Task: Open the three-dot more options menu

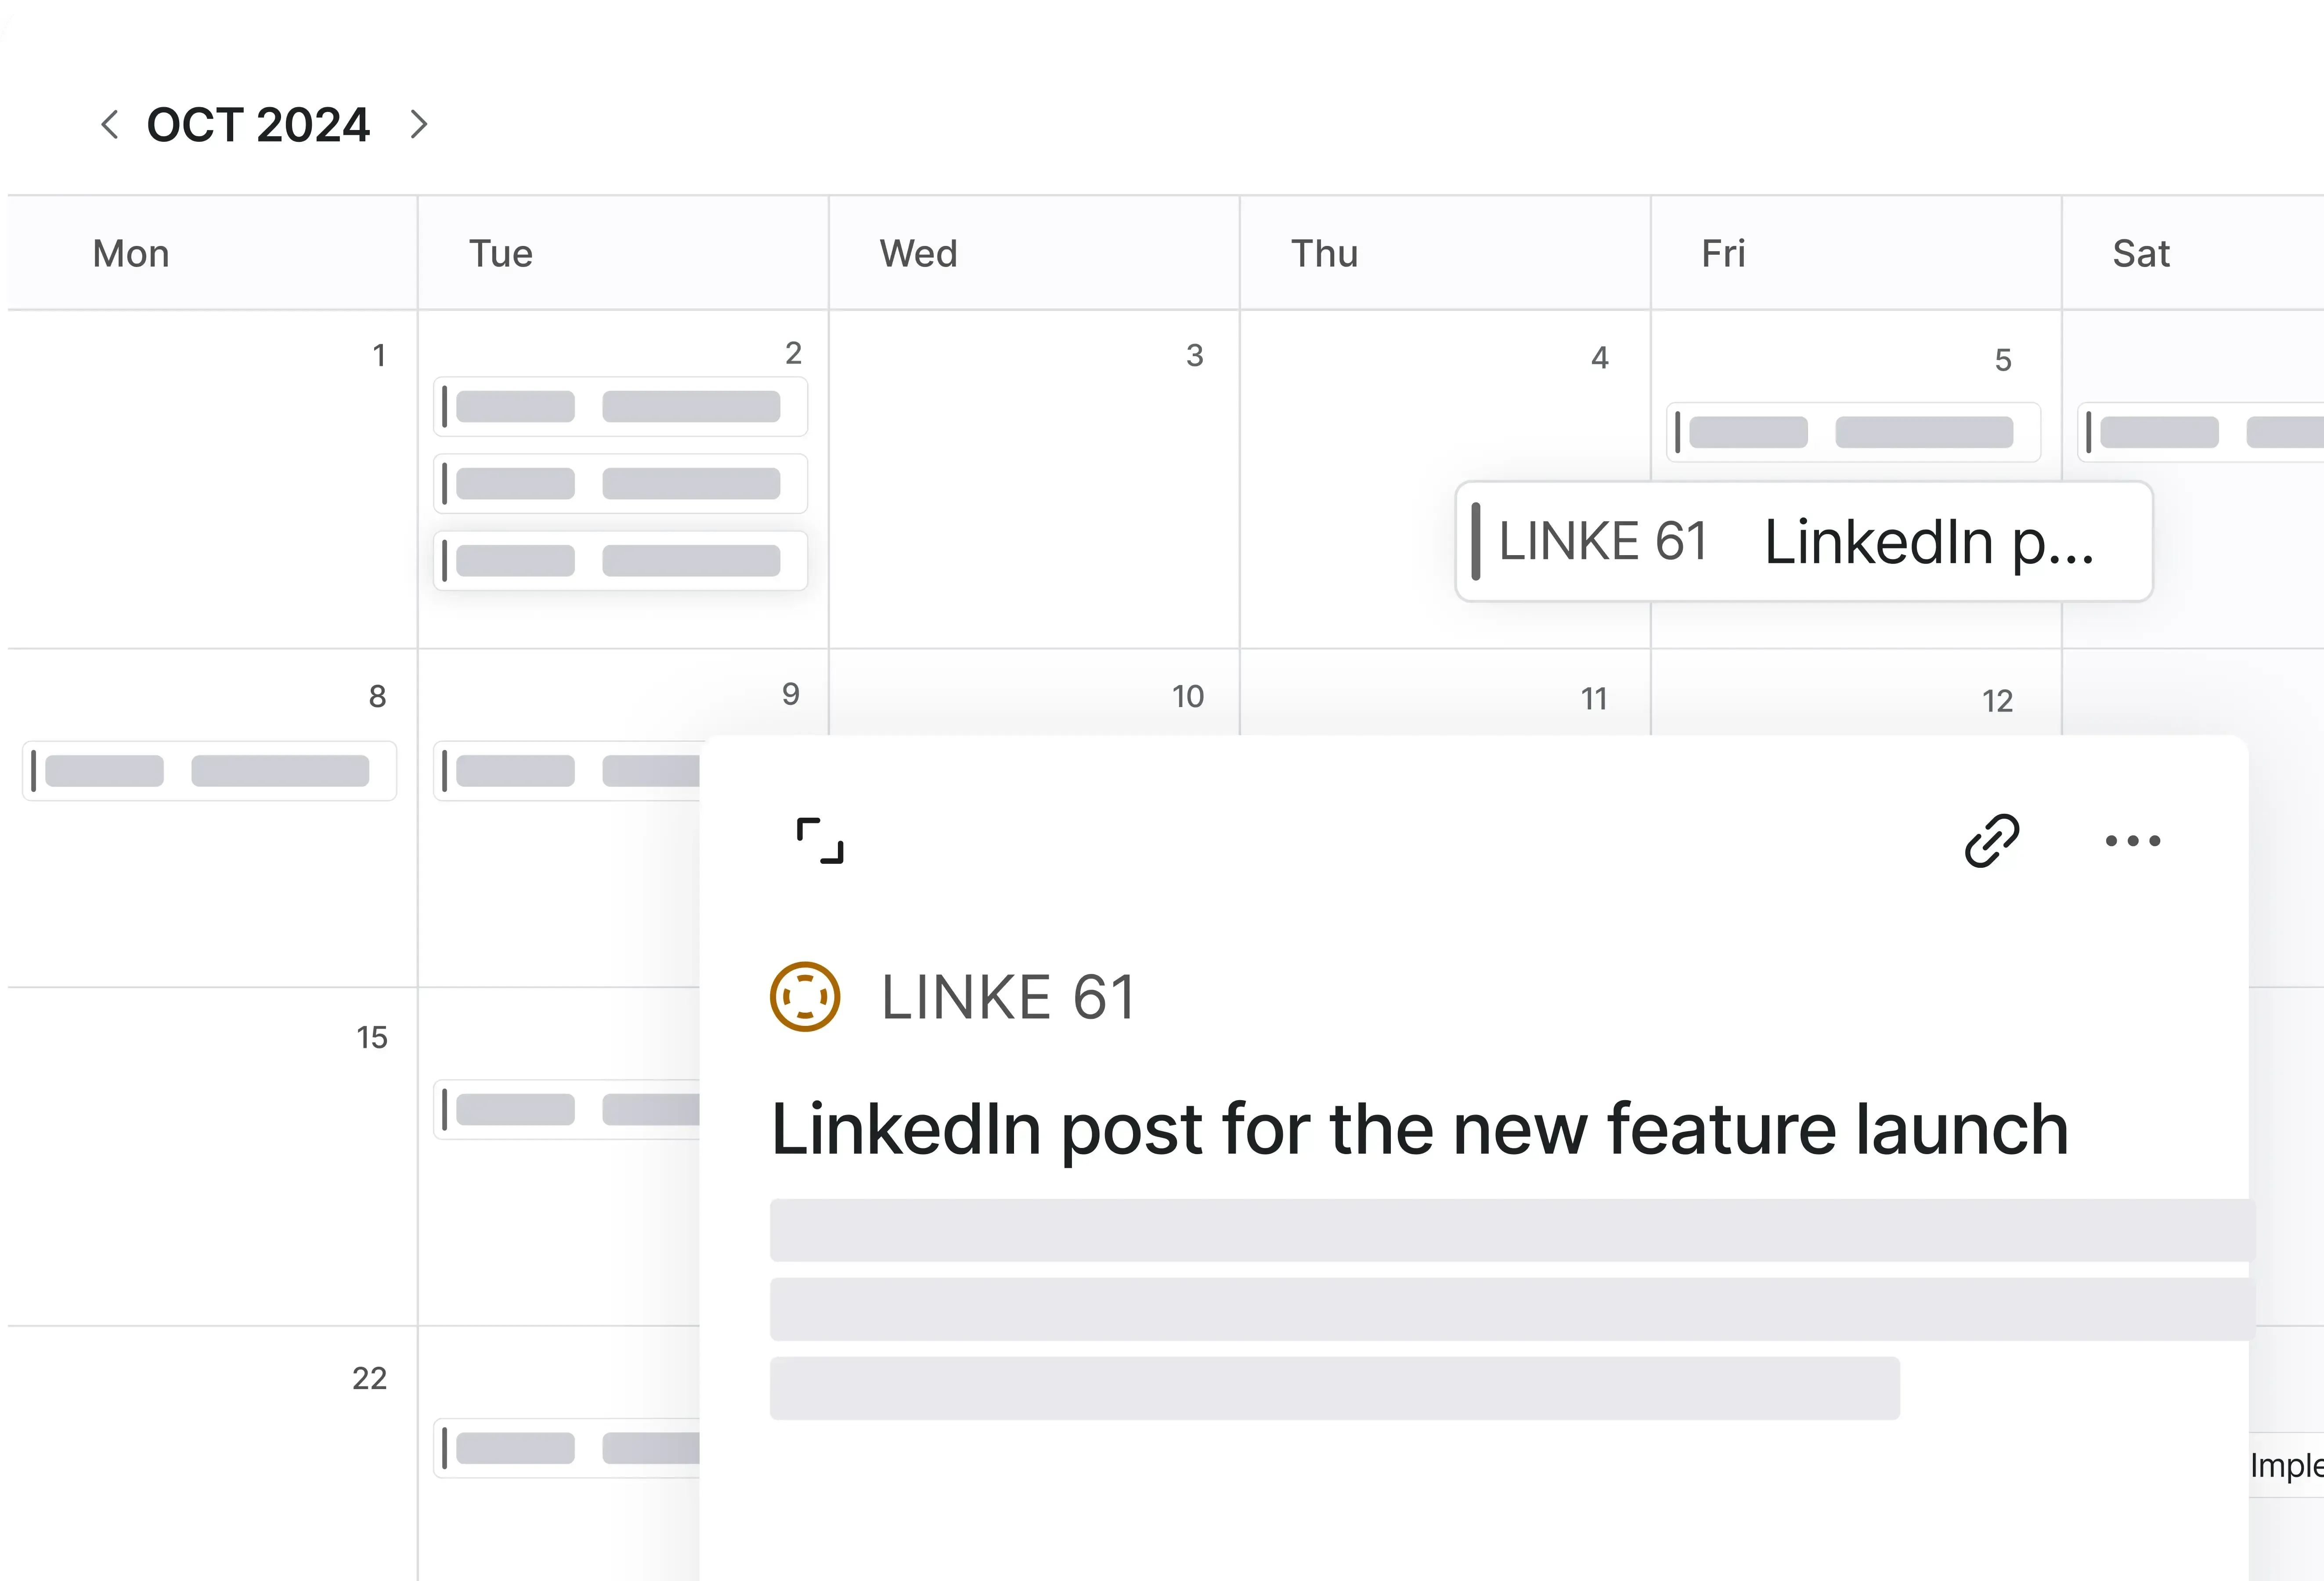Action: point(2132,841)
